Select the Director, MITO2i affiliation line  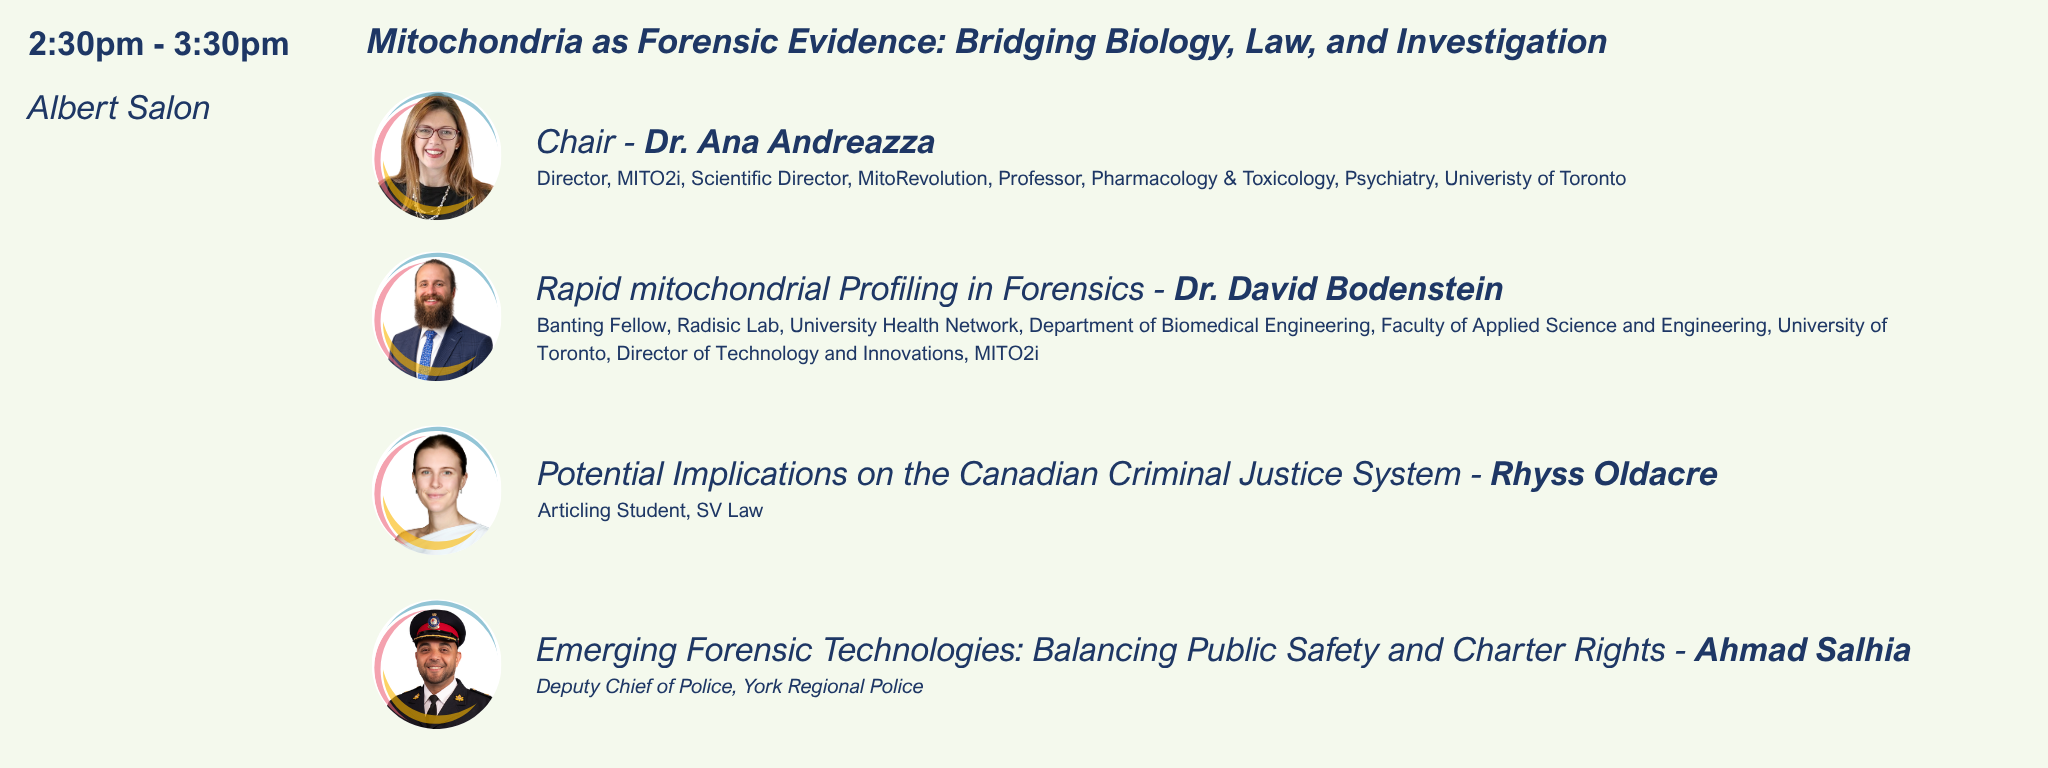pos(1081,179)
